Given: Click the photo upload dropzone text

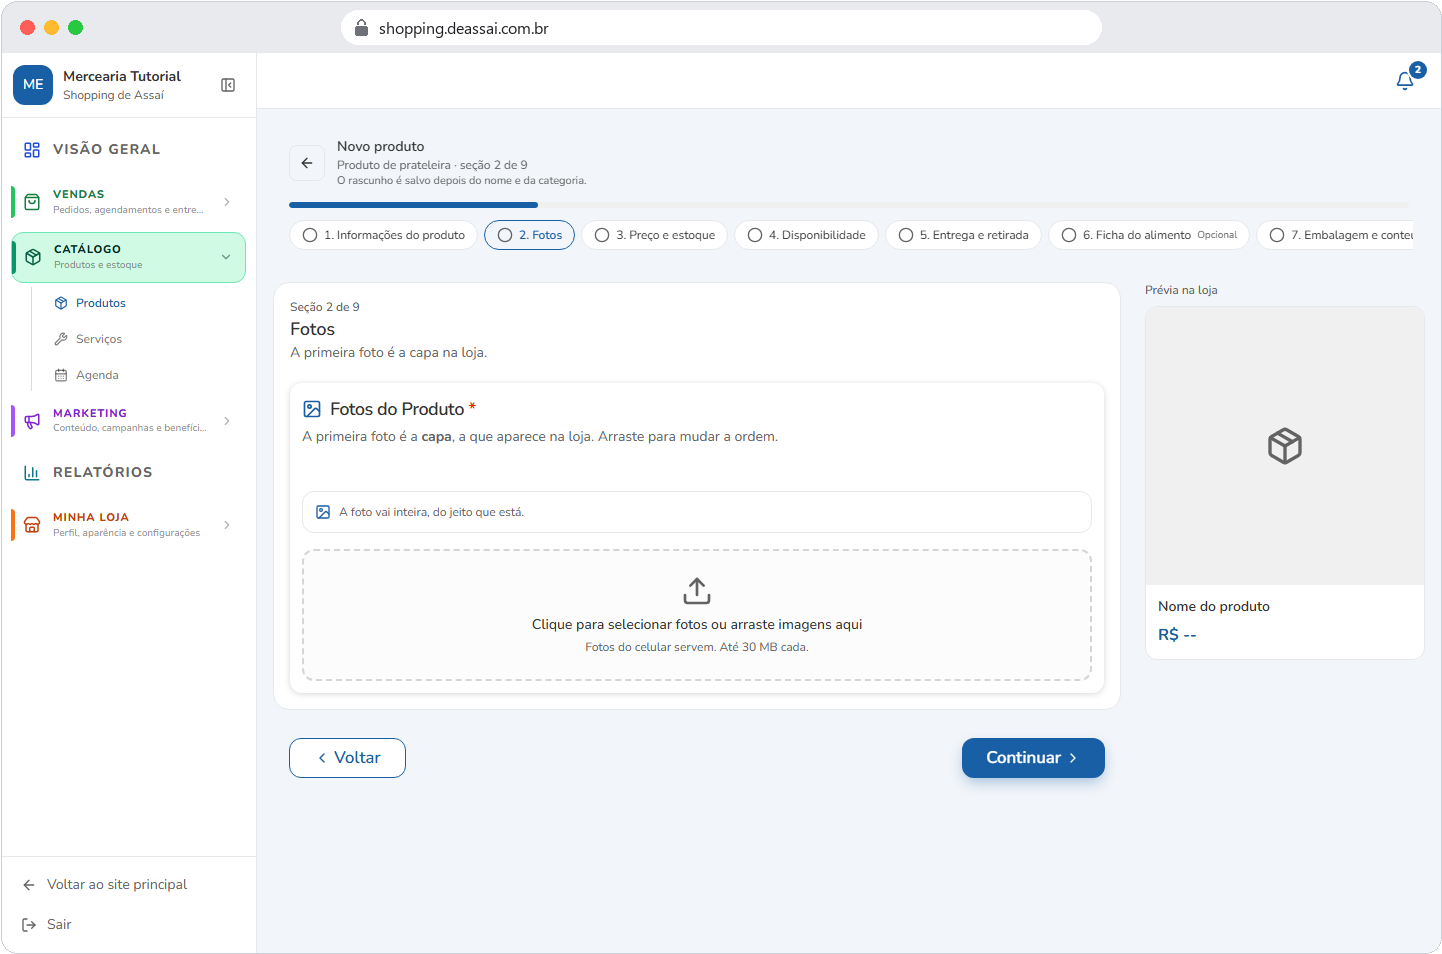Looking at the screenshot, I should (697, 625).
